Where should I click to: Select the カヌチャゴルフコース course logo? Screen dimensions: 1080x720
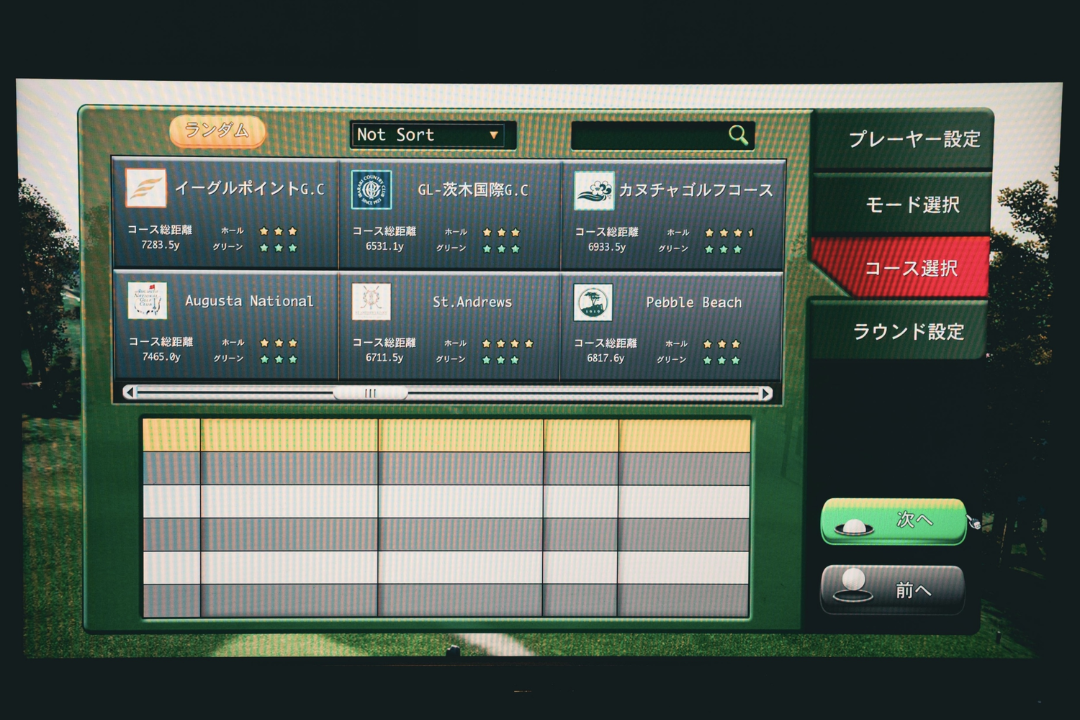pos(594,191)
